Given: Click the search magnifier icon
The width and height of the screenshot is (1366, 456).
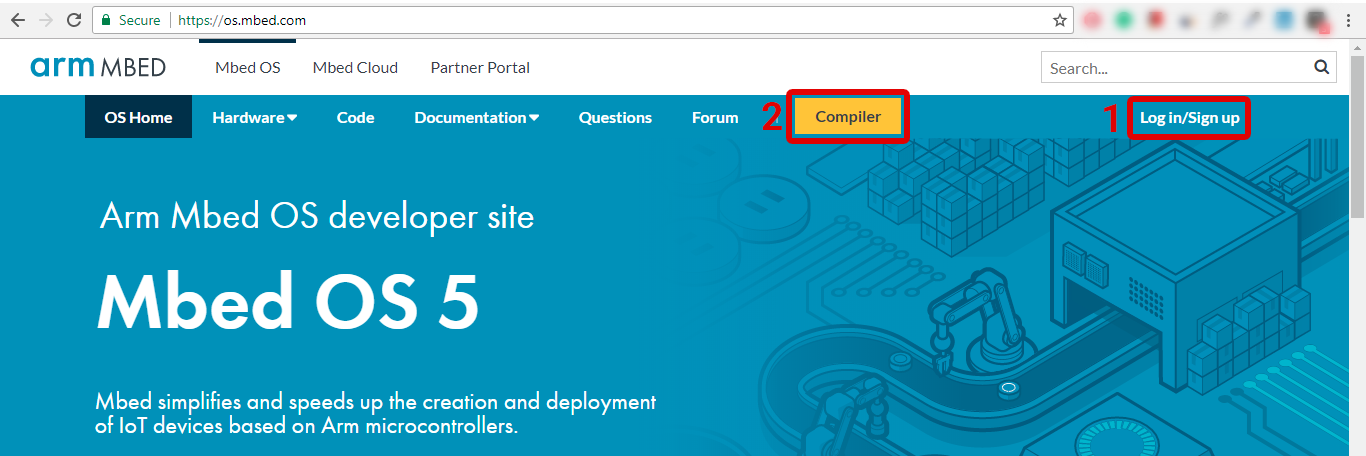Looking at the screenshot, I should [x=1321, y=68].
